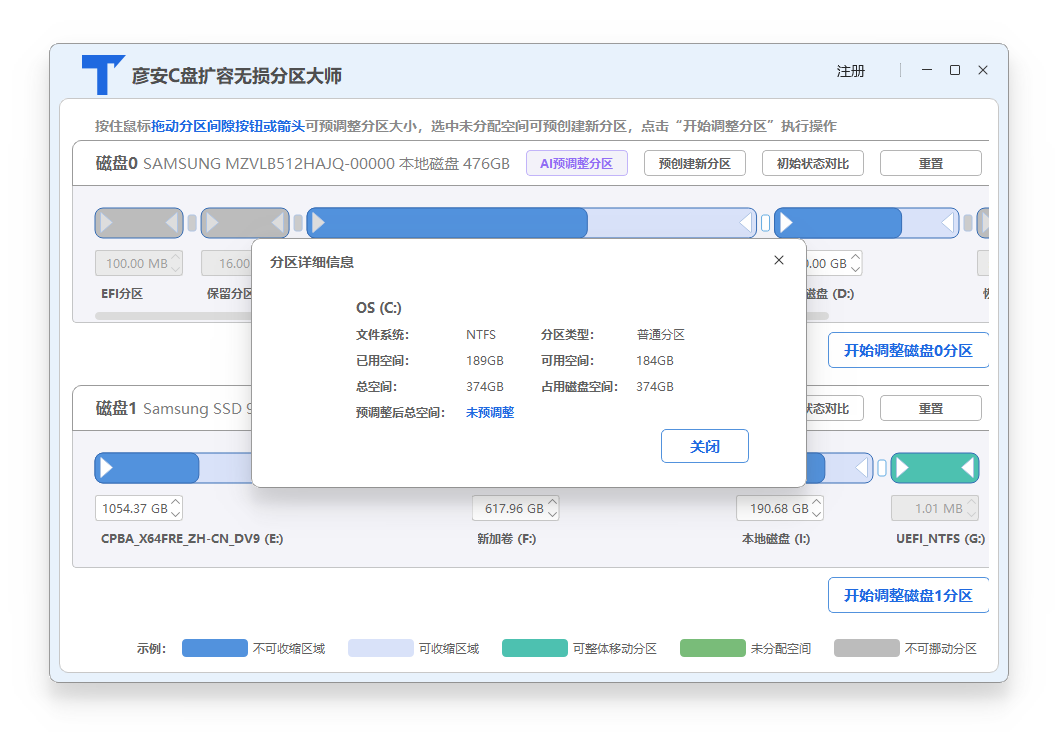1055x732 pixels.
Task: Click the NTFS file system value
Action: [481, 334]
